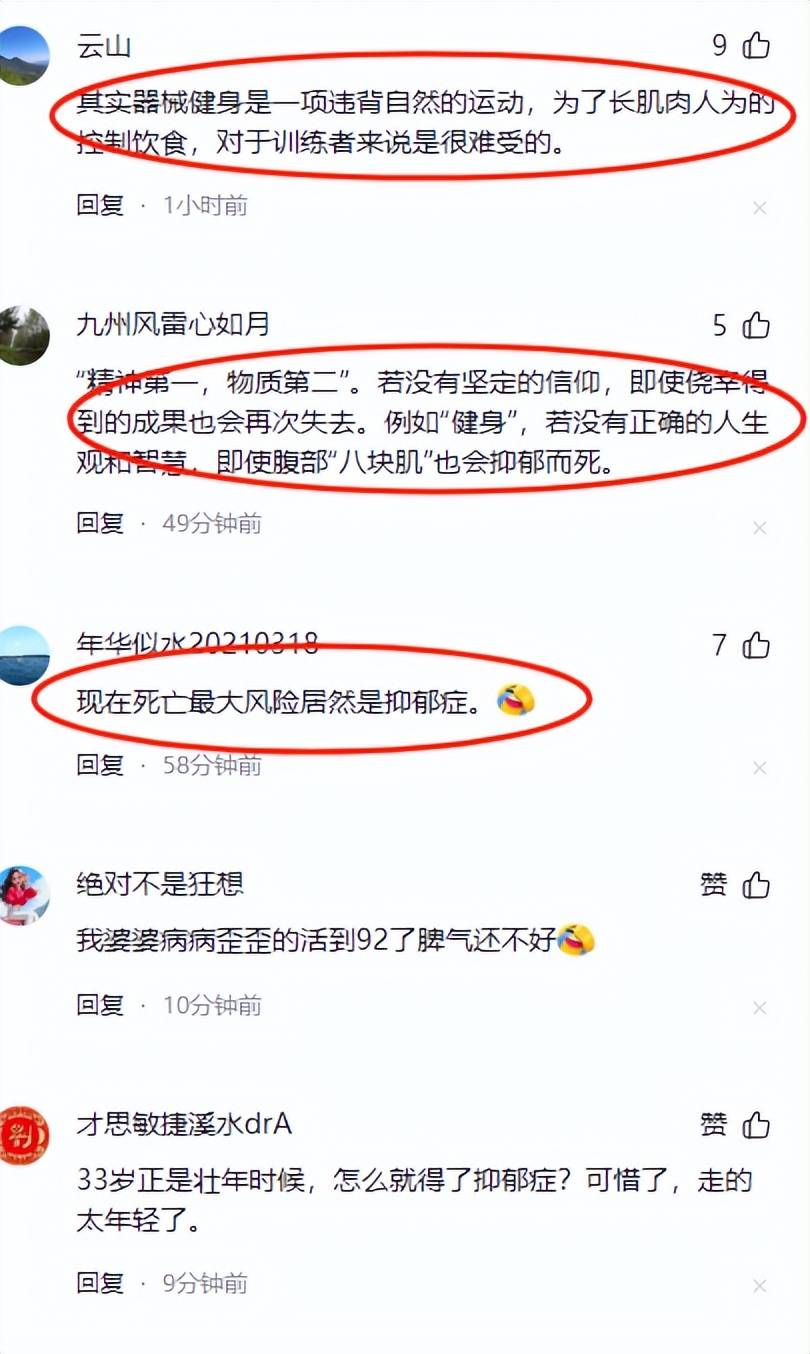Dismiss 云山's comment with the X icon
810x1354 pixels.
(759, 207)
